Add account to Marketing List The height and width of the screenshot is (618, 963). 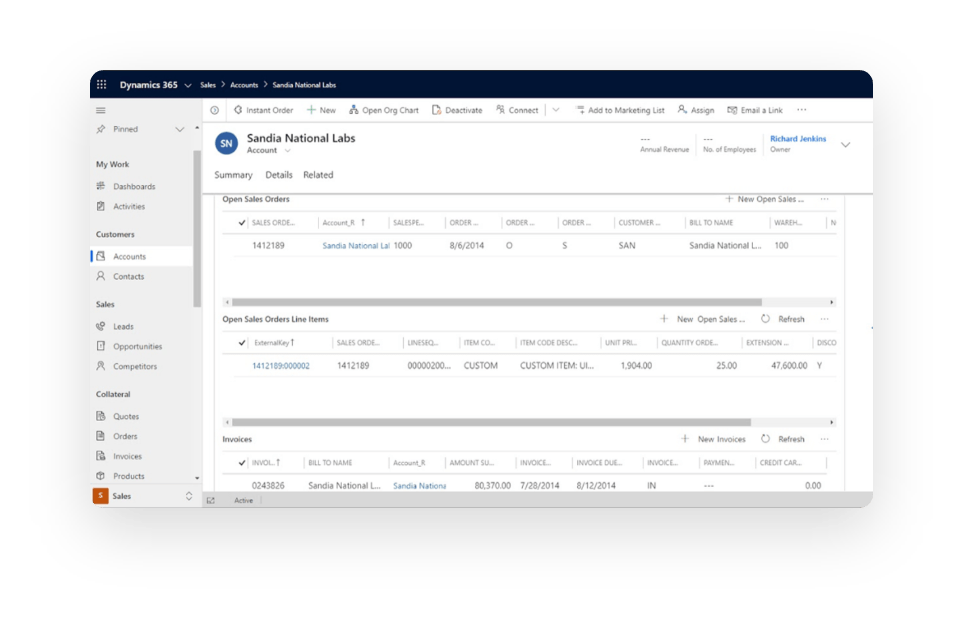[620, 110]
